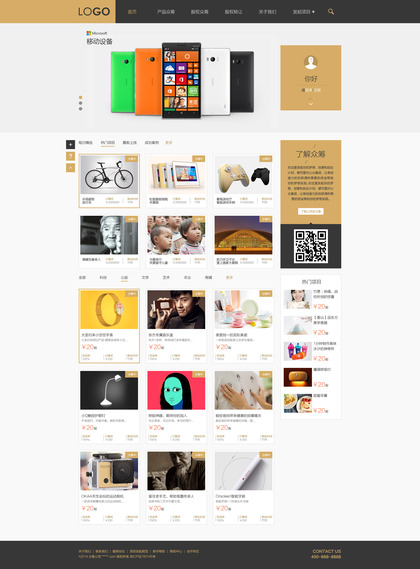The height and width of the screenshot is (569, 420).
Task: Switch to the 热门项目 tab
Action: click(x=108, y=143)
